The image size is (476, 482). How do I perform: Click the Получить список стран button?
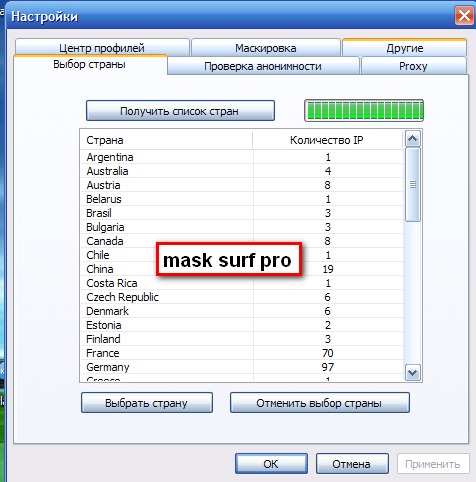pyautogui.click(x=180, y=111)
